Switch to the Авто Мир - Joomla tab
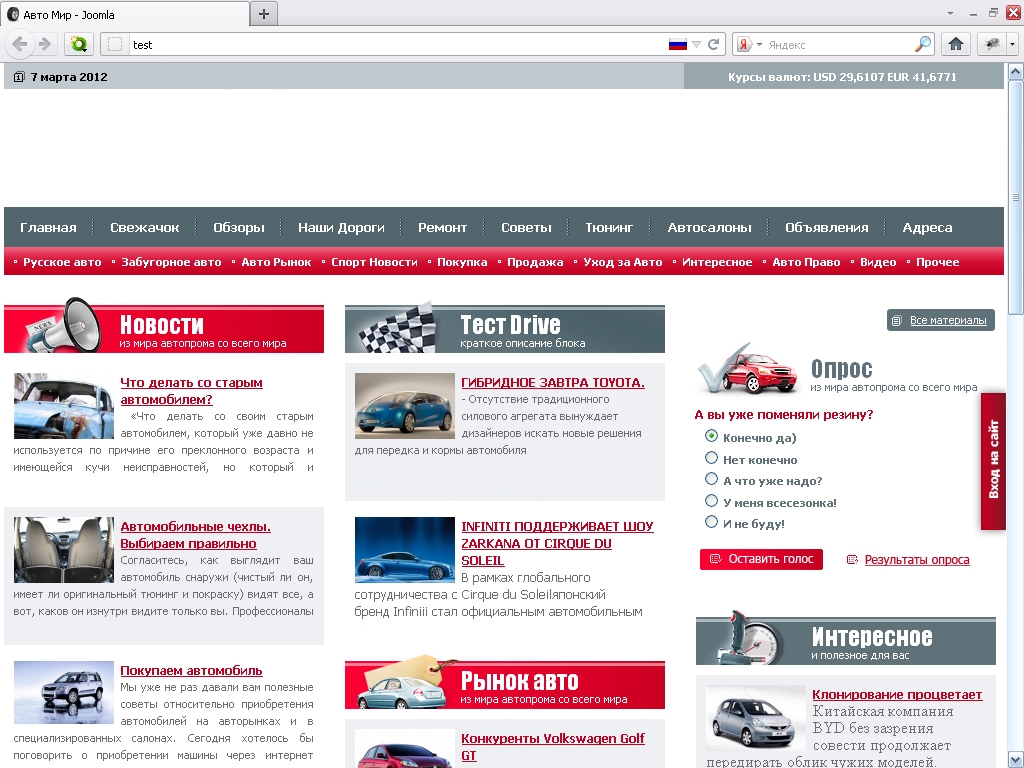Viewport: 1024px width, 768px height. pos(125,14)
